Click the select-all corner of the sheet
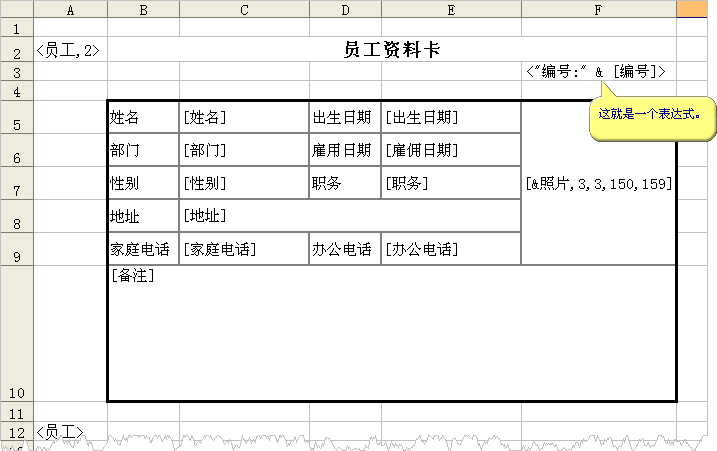Image resolution: width=717 pixels, height=451 pixels. coord(16,9)
